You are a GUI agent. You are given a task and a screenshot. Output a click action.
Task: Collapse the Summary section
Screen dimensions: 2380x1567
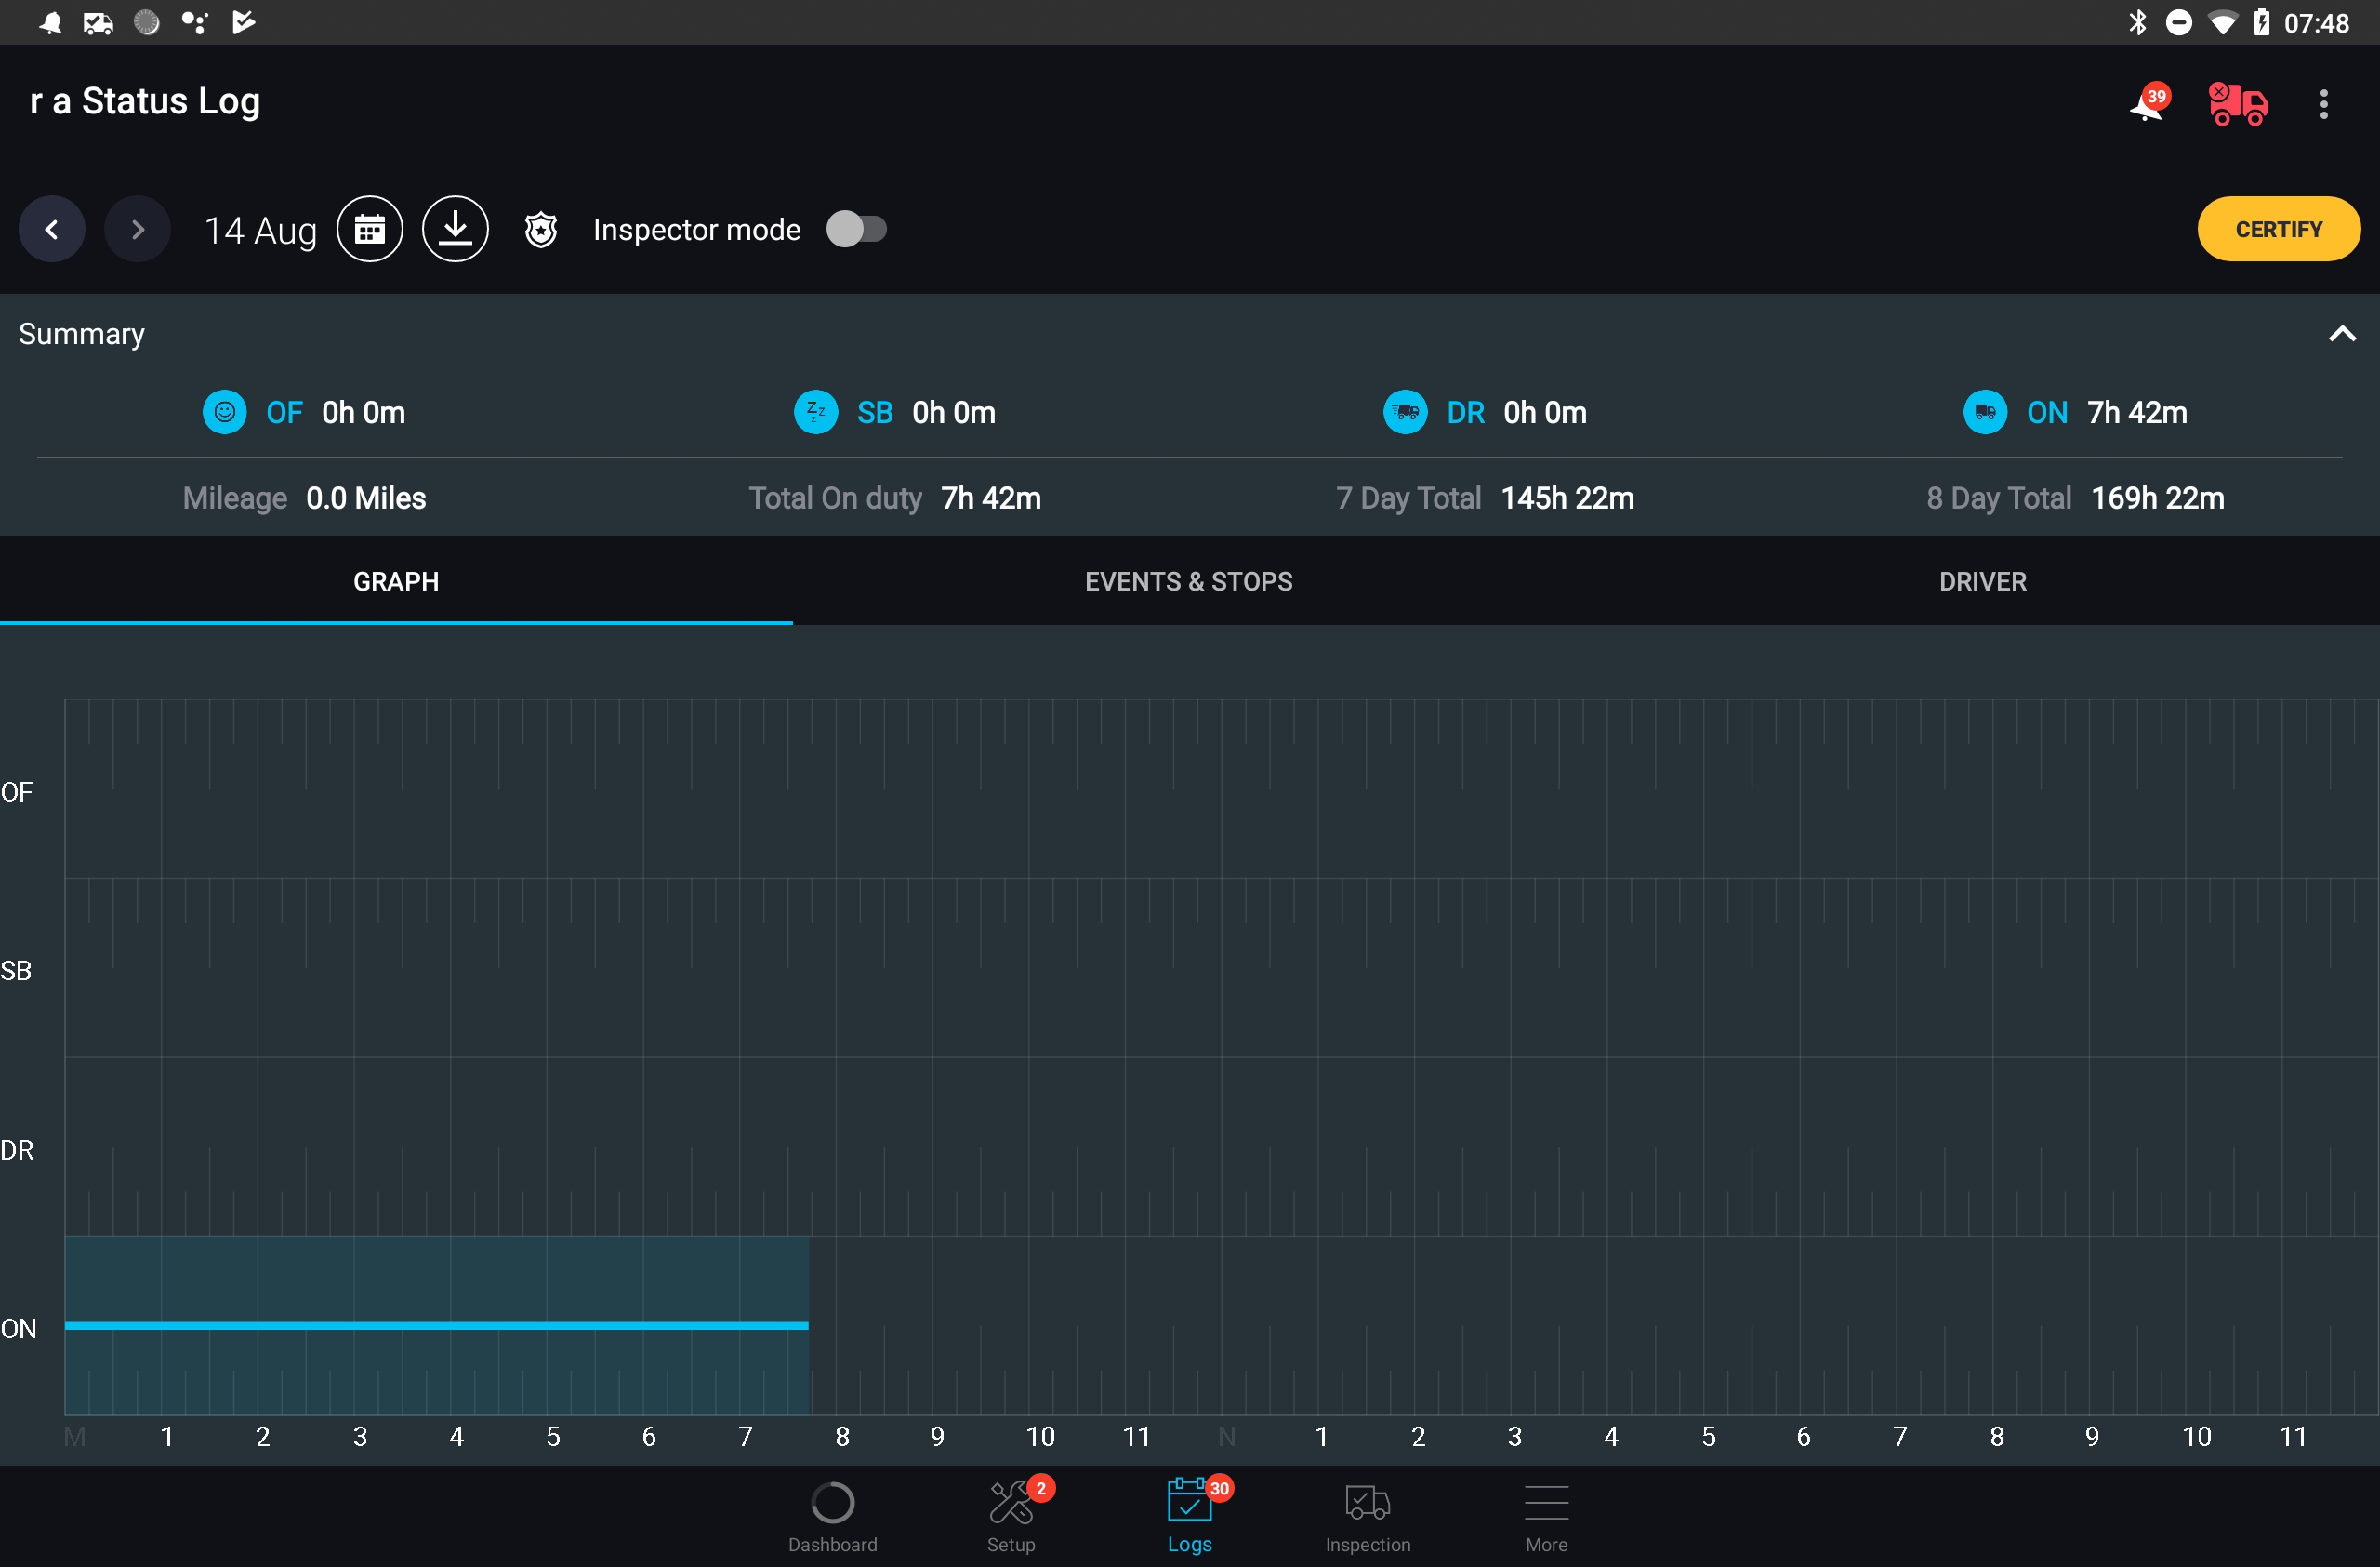2342,334
